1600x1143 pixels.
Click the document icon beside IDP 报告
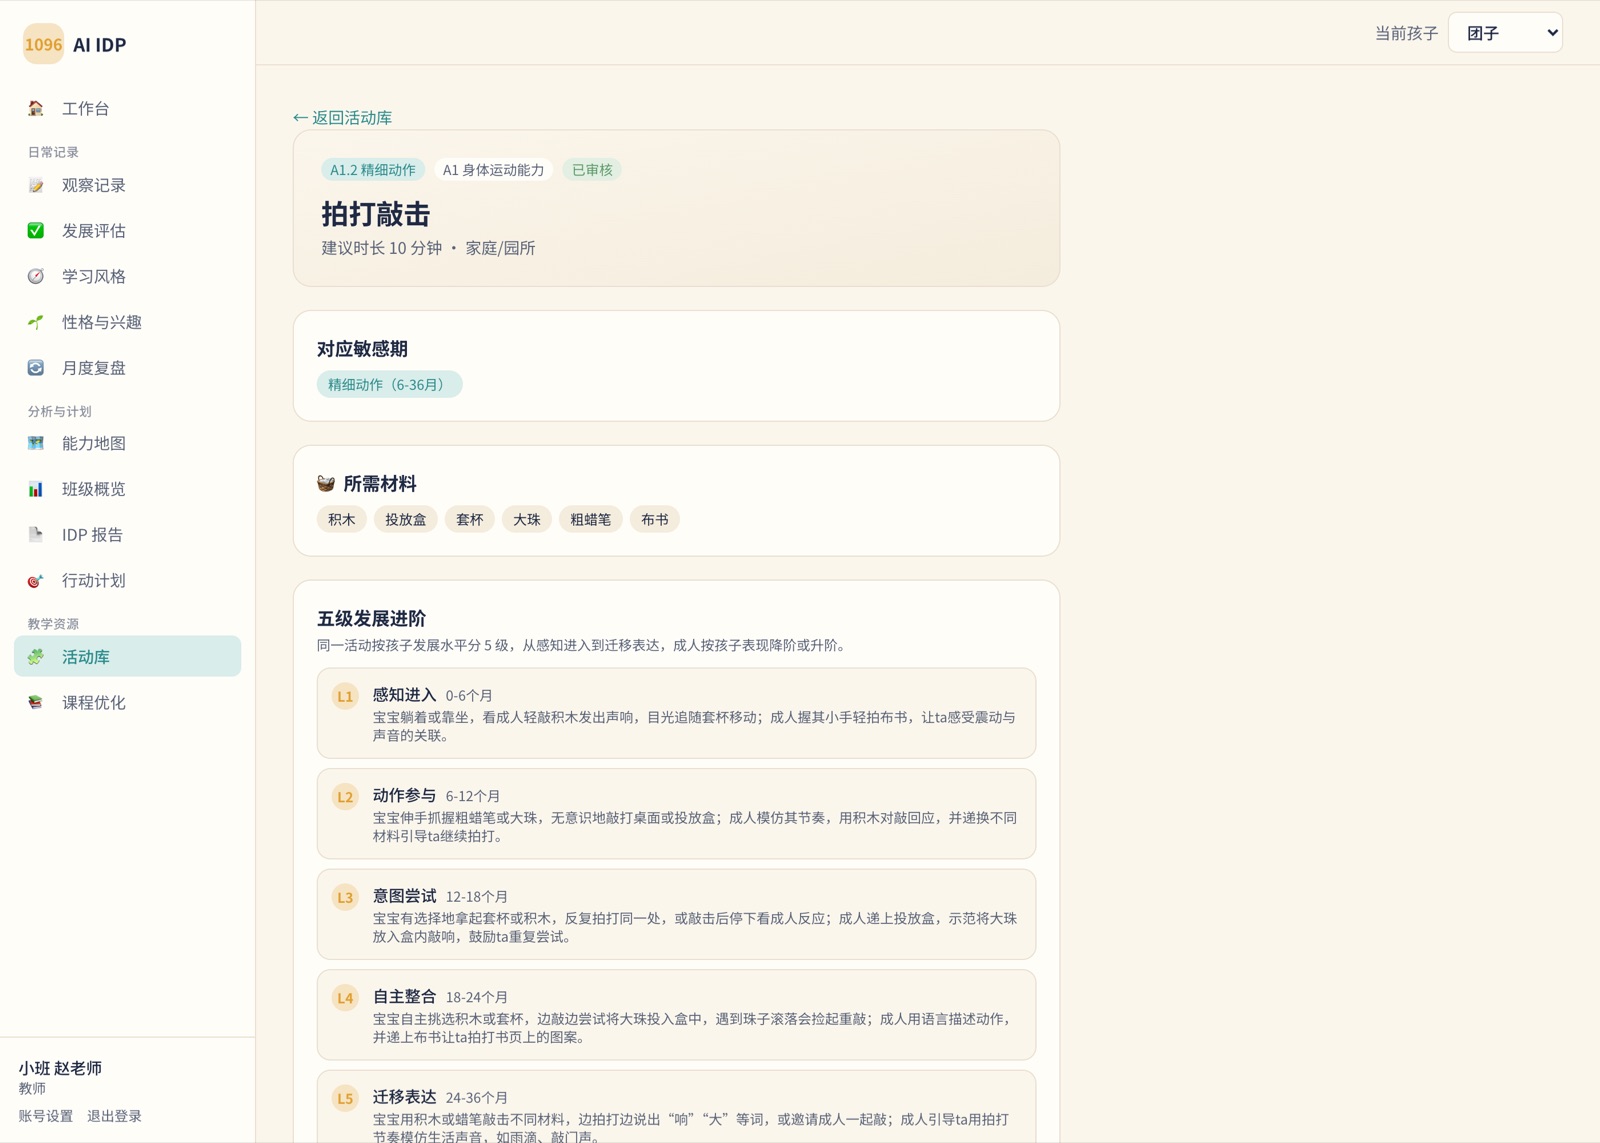[36, 534]
